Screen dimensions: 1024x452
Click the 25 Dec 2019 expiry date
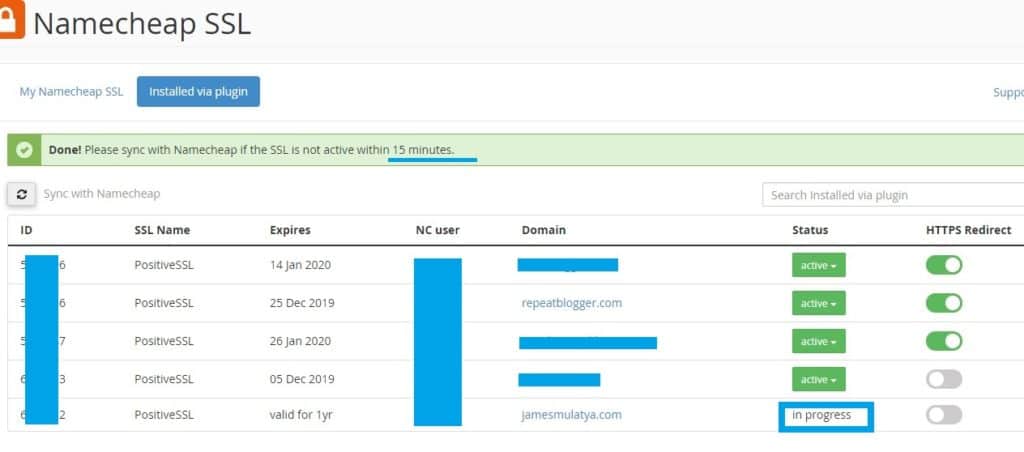302,303
